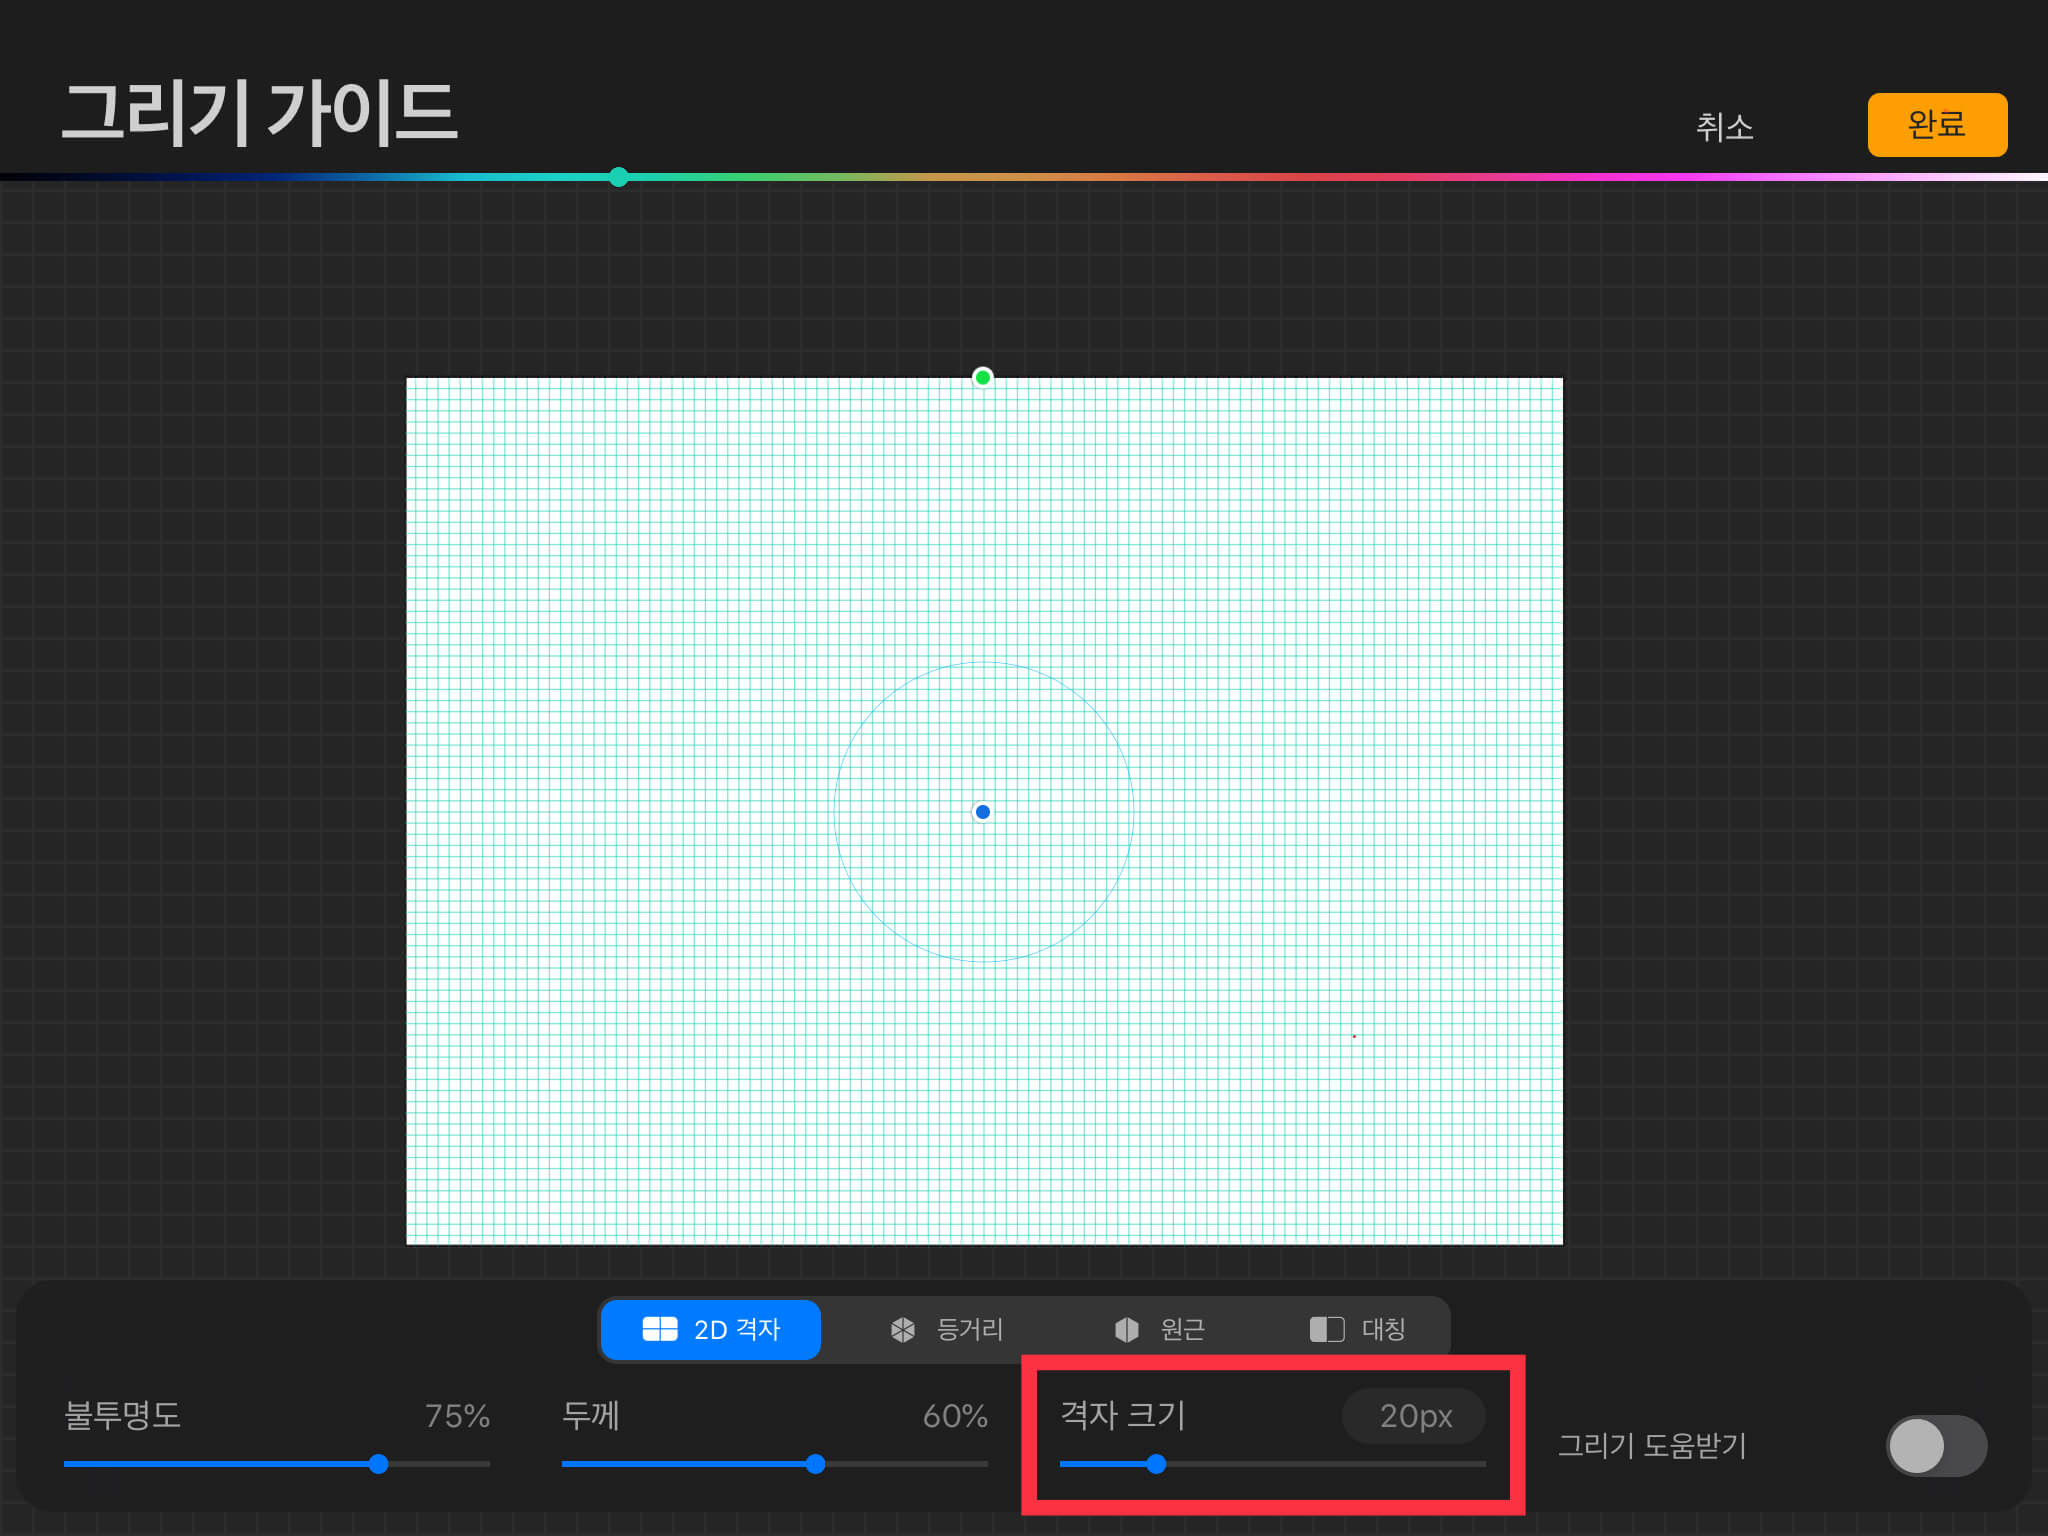Viewport: 2048px width, 1536px height.
Task: Click the green rotation node above canvas
Action: [x=983, y=377]
